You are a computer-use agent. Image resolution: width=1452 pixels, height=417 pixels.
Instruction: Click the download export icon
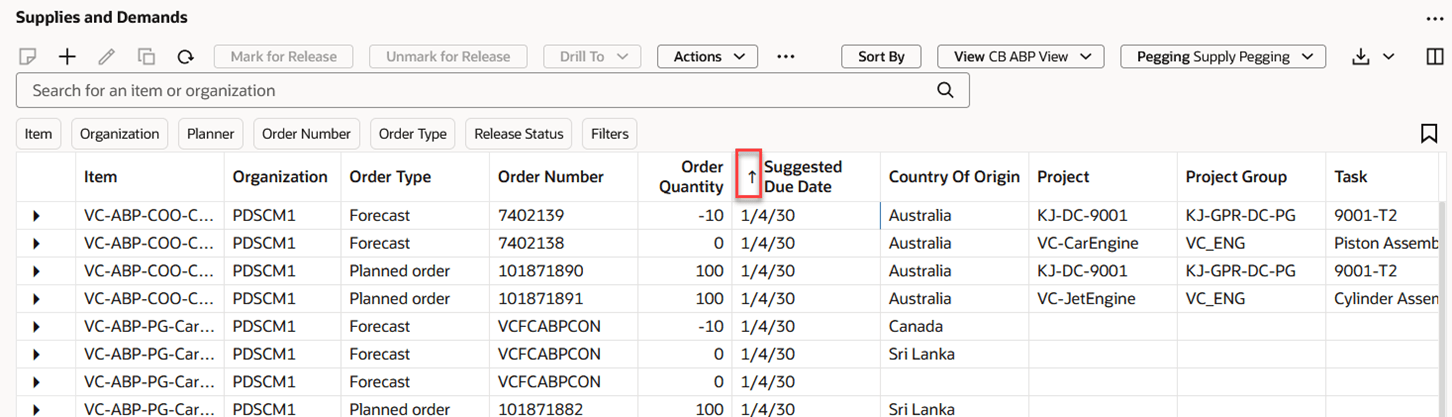[1360, 57]
